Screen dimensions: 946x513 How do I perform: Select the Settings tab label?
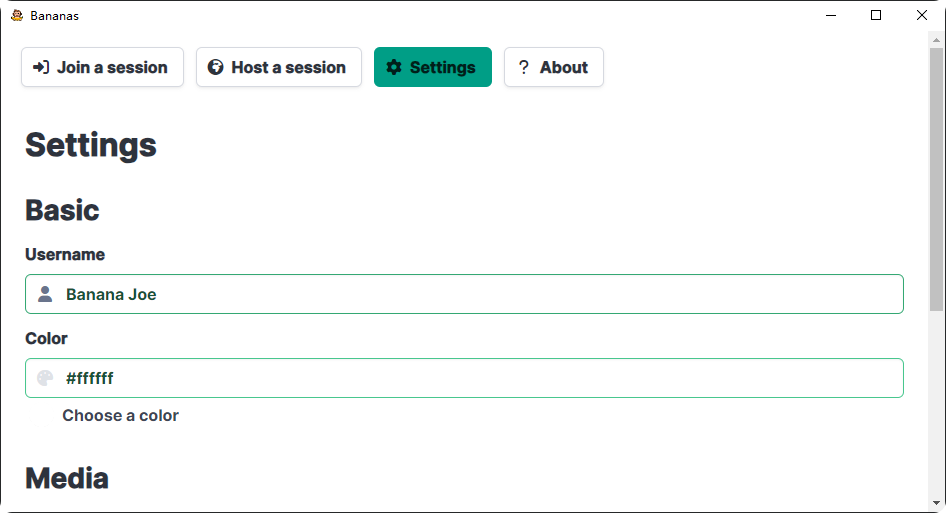pos(442,67)
